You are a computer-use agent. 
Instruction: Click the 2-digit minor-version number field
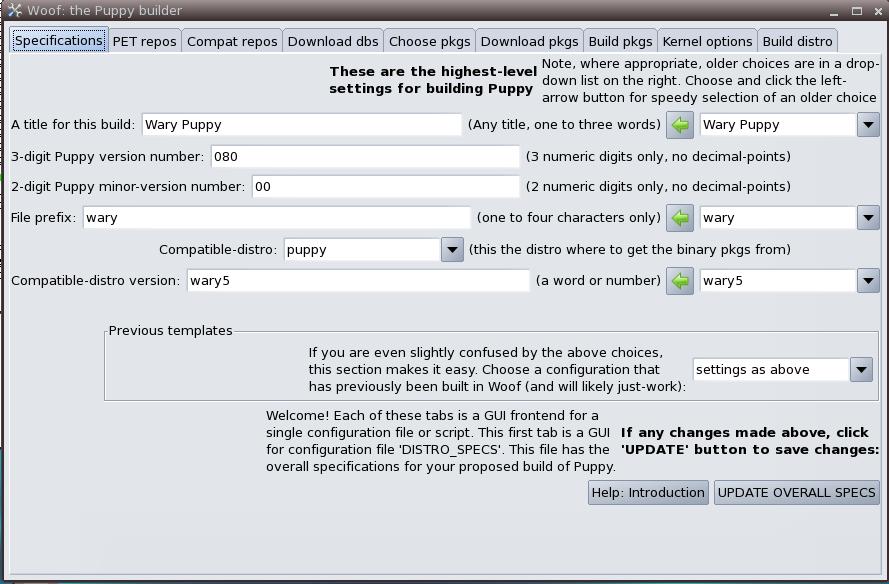click(x=385, y=187)
